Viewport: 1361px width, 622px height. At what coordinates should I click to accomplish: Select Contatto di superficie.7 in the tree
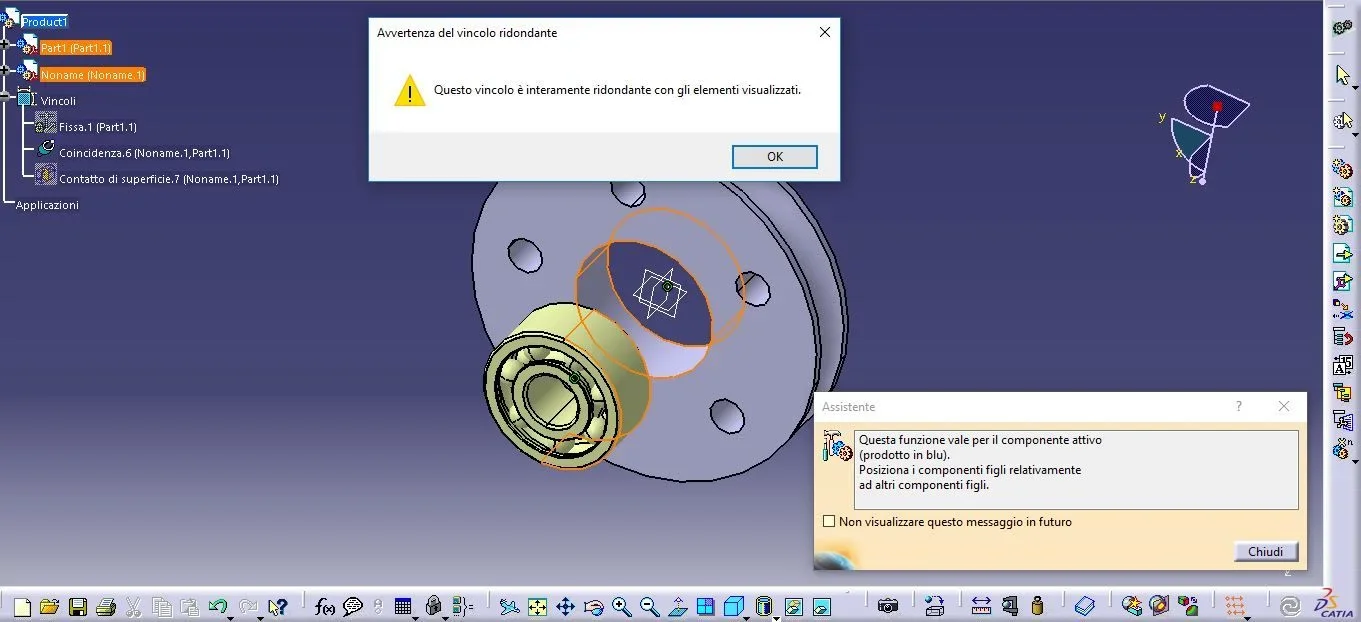168,179
